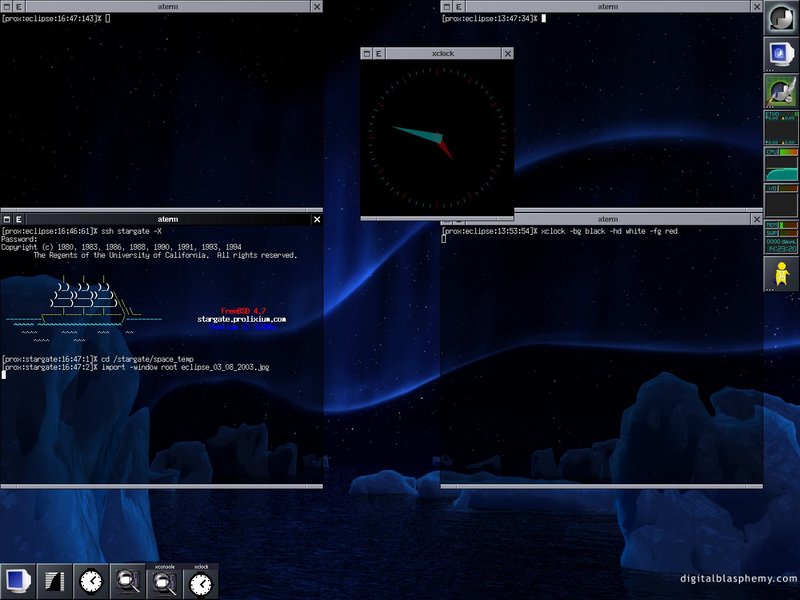Click the analog clock face in xclock
The width and height of the screenshot is (800, 600).
pyautogui.click(x=437, y=138)
